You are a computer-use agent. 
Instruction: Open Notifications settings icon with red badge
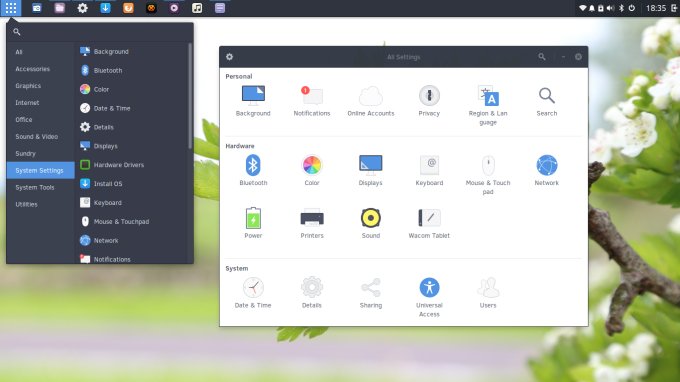[312, 101]
